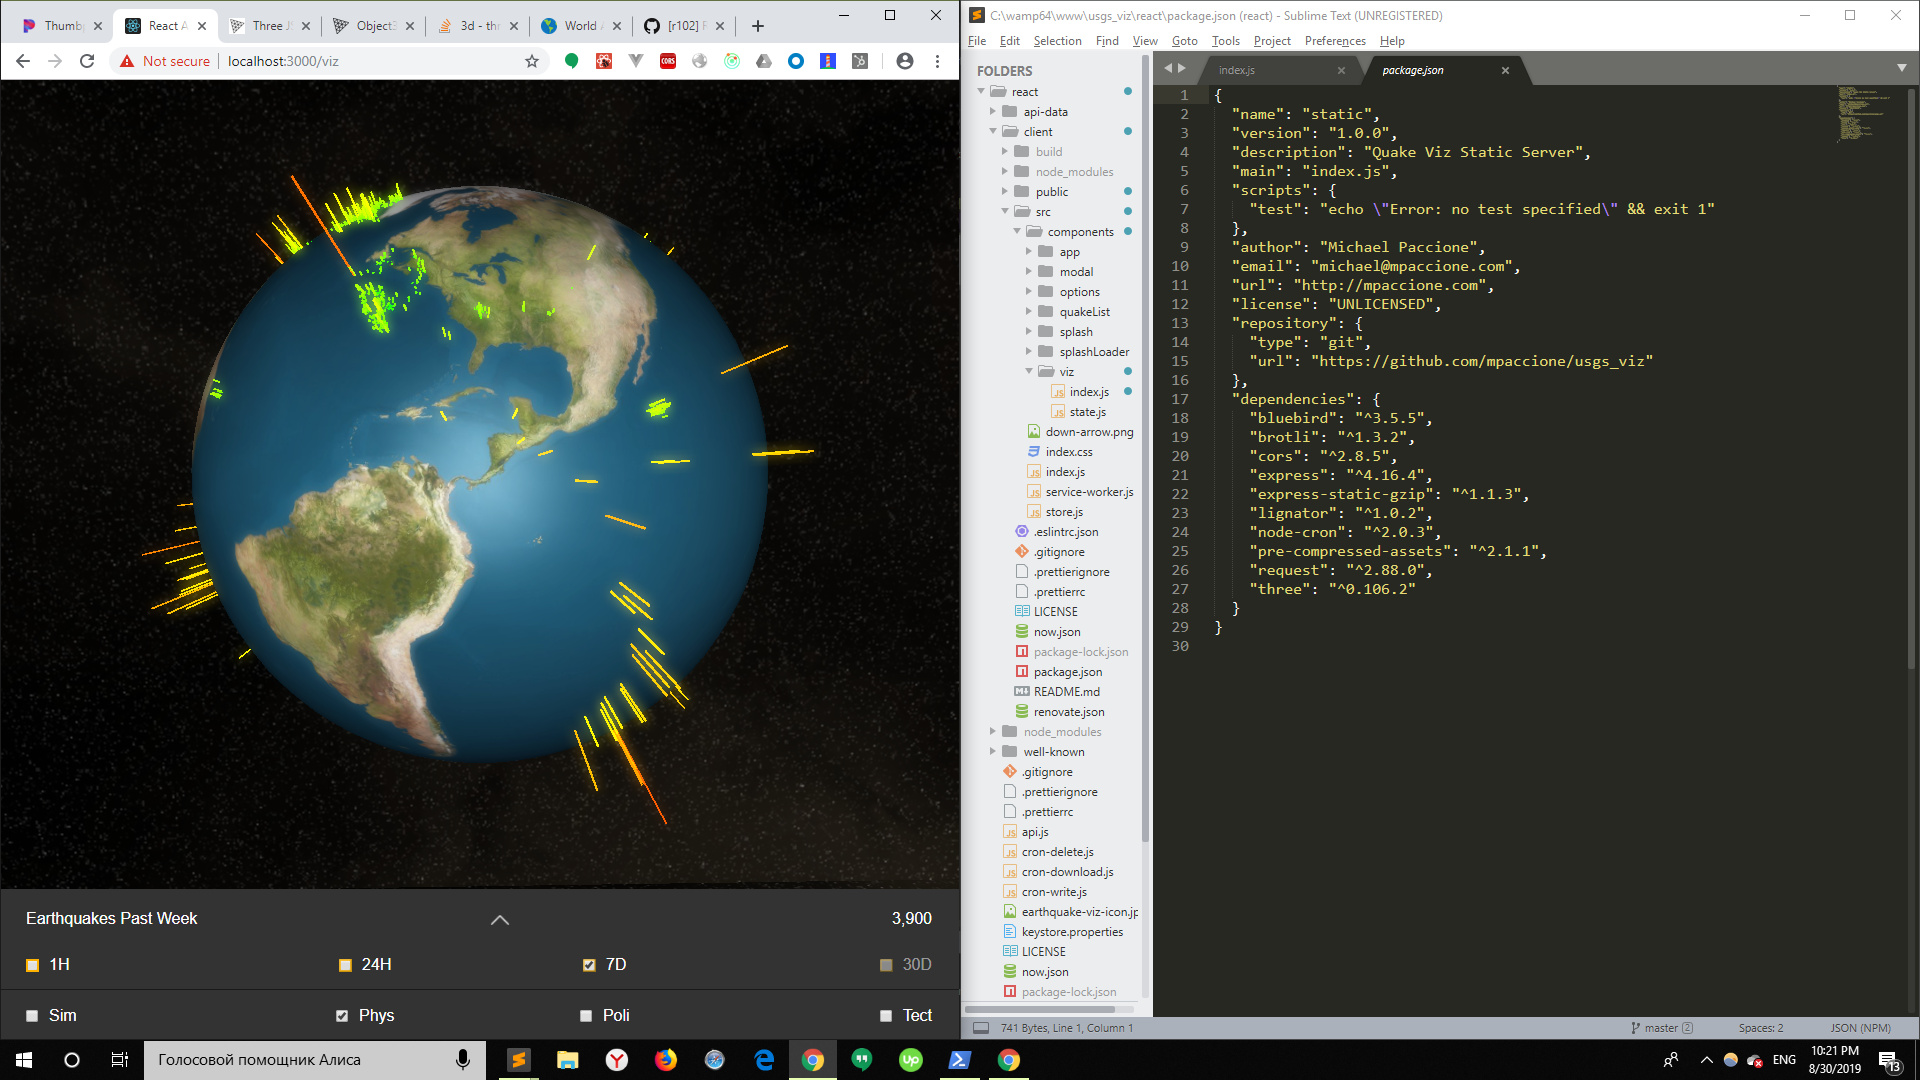Switch to the index.js editor tab
Screen dimensions: 1920x1080
click(x=1237, y=70)
